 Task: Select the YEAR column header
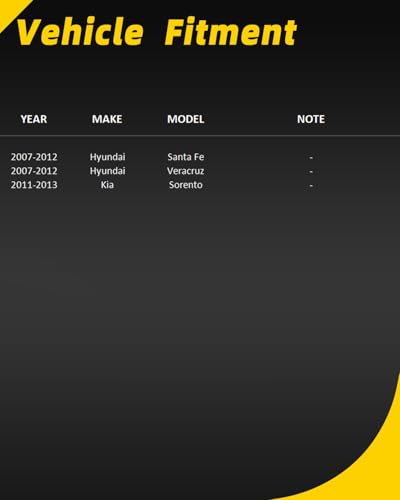tap(34, 119)
